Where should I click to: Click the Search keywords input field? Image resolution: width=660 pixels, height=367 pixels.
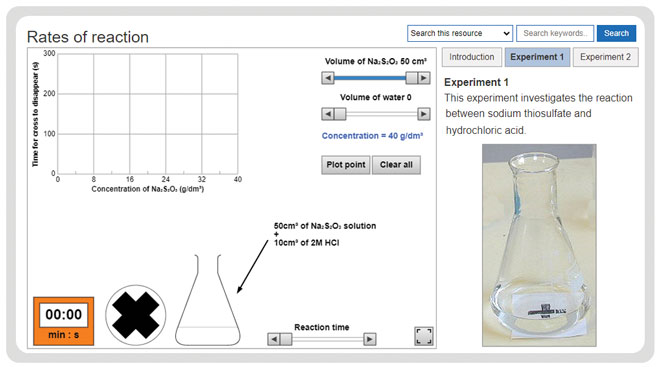555,33
